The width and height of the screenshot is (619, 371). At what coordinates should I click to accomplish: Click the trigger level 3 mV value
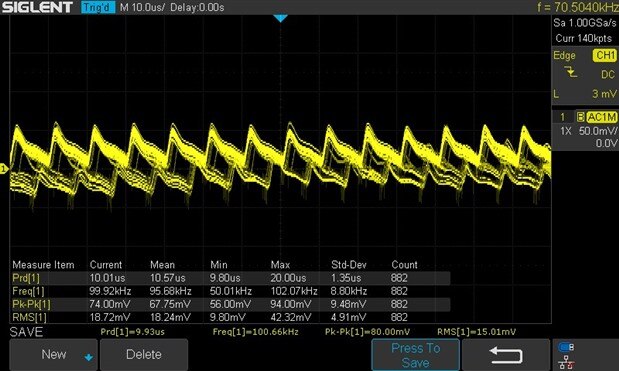(x=604, y=94)
